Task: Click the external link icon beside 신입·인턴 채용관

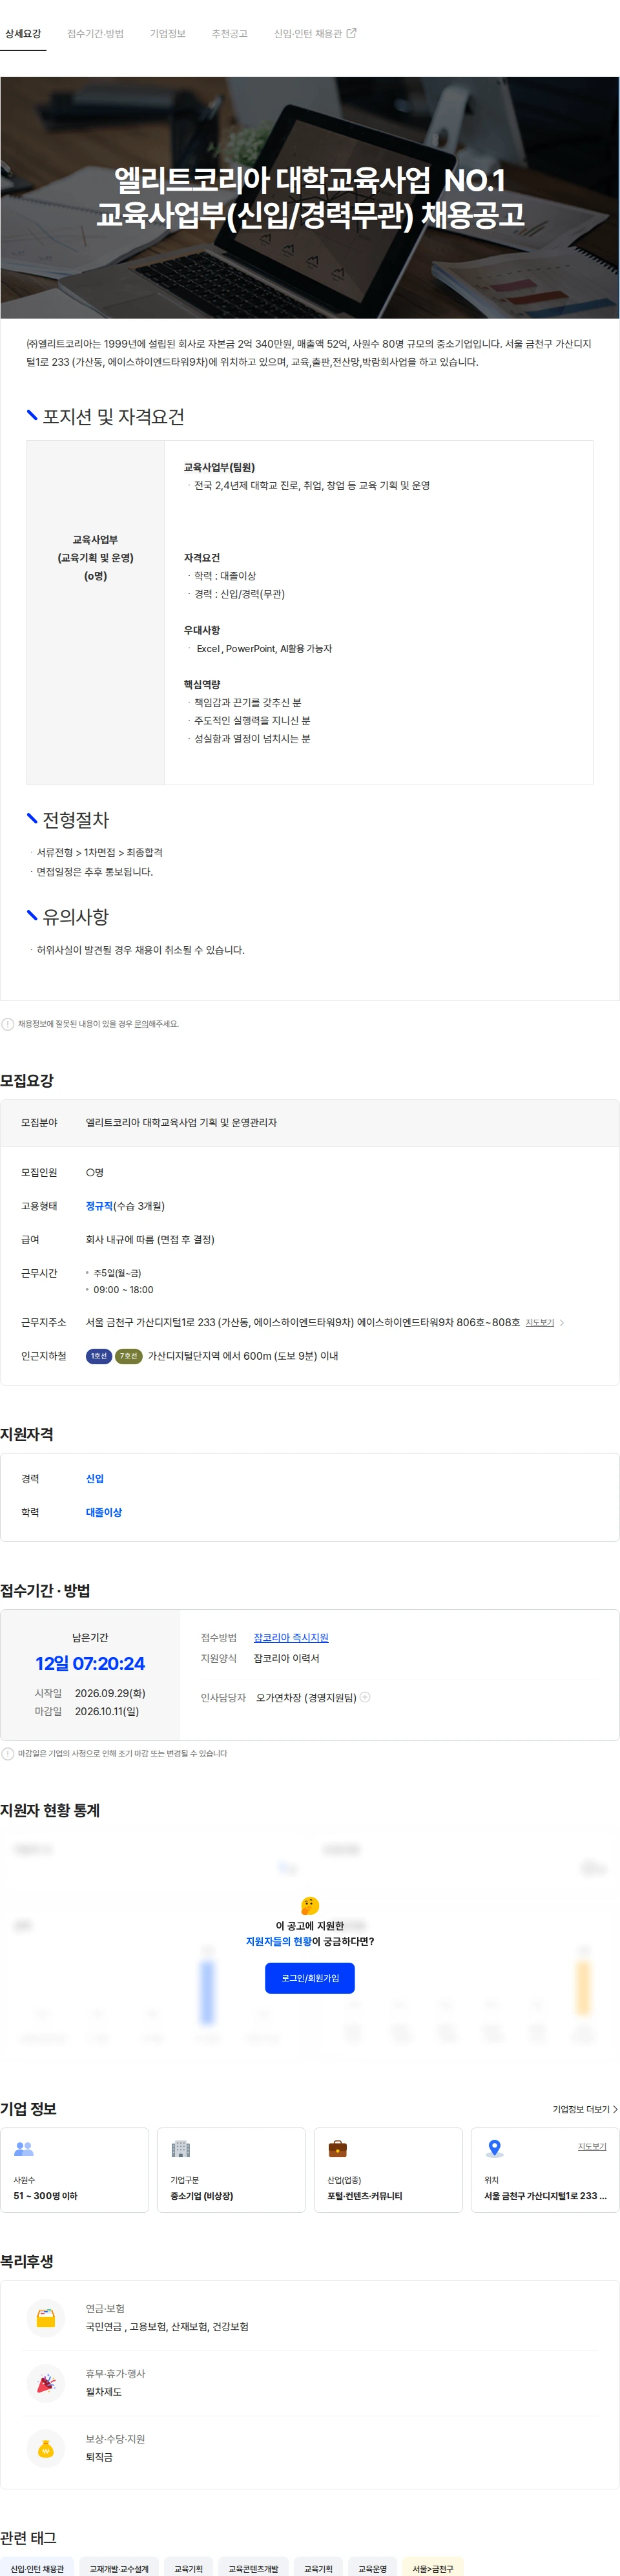Action: point(351,33)
